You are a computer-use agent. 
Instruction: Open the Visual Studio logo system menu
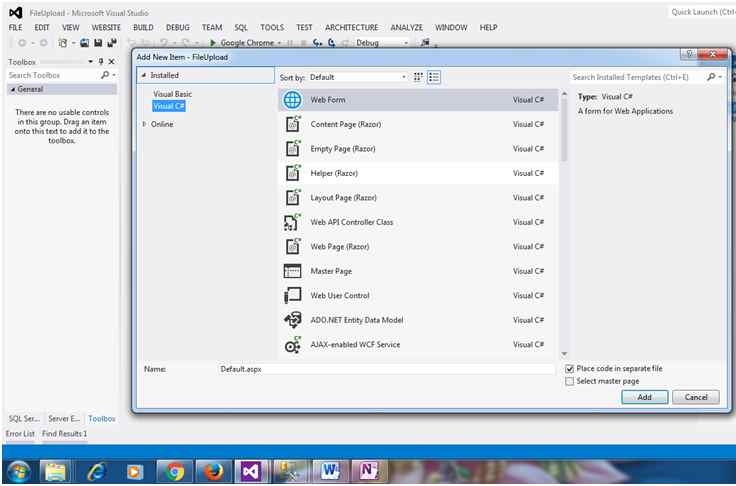[x=15, y=13]
